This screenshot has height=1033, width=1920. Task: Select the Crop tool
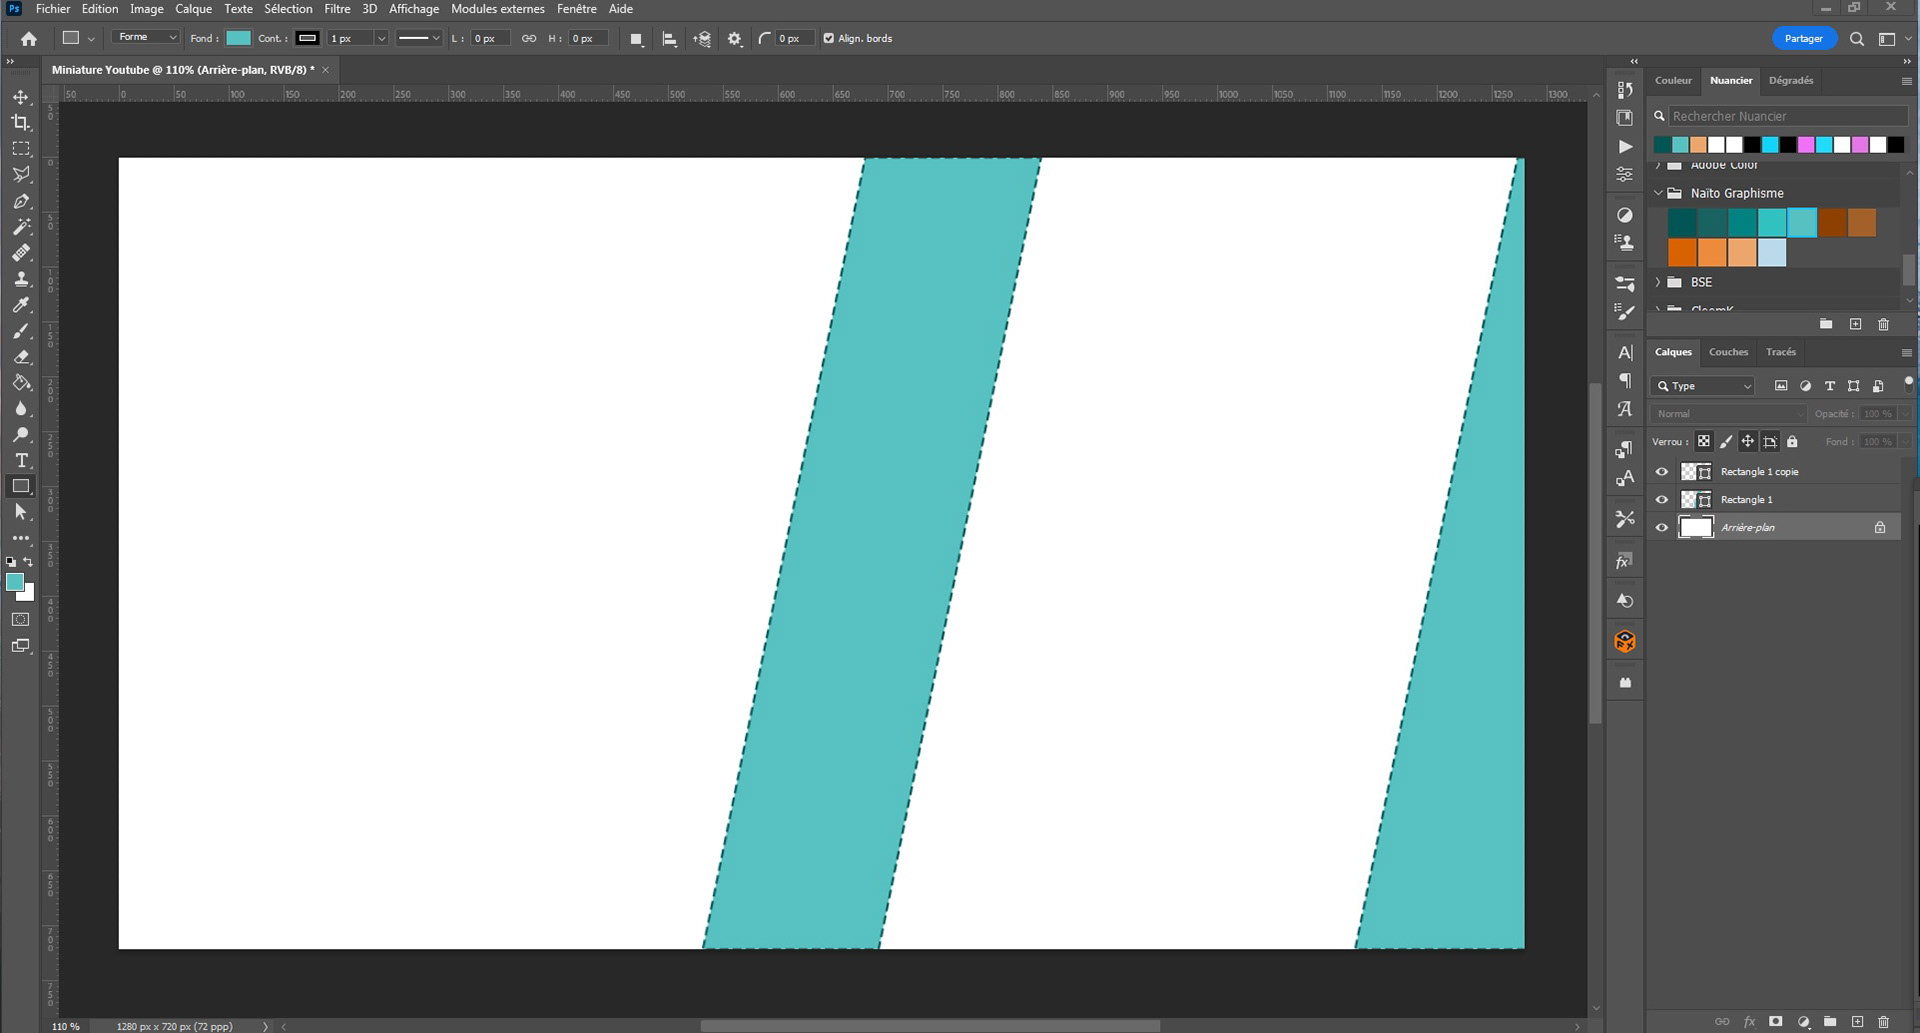coord(21,123)
